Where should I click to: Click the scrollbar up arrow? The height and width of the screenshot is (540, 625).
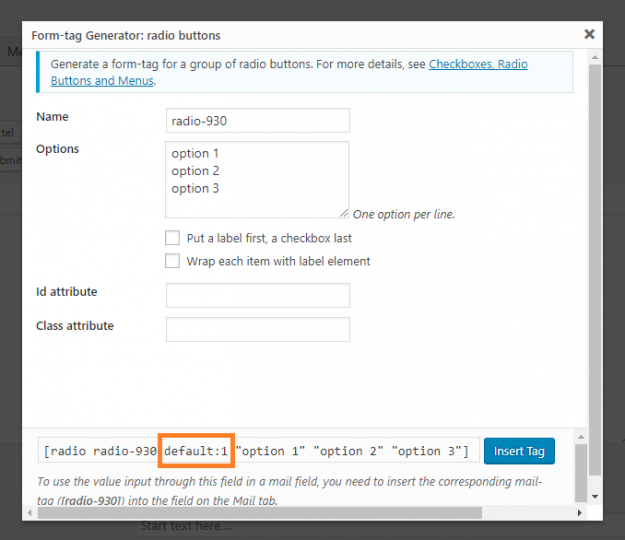point(594,57)
